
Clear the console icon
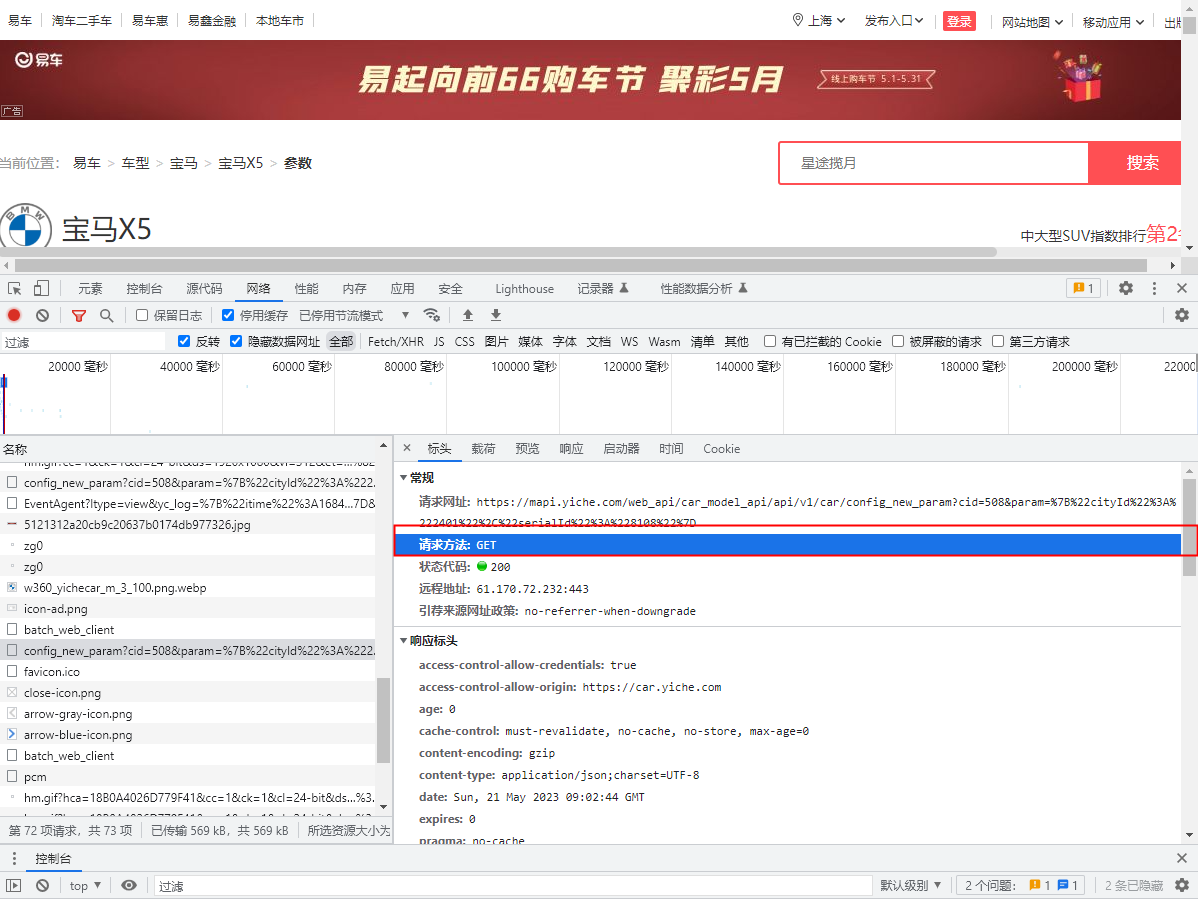click(43, 885)
